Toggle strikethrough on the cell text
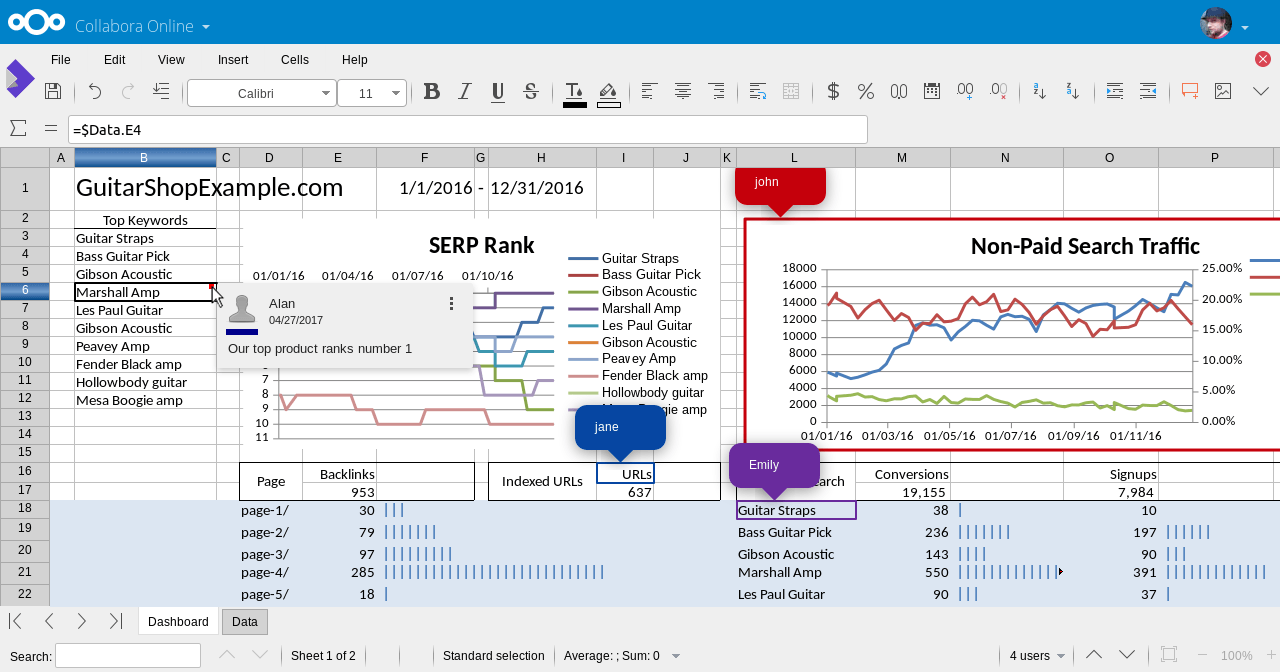The height and width of the screenshot is (672, 1280). click(x=531, y=91)
